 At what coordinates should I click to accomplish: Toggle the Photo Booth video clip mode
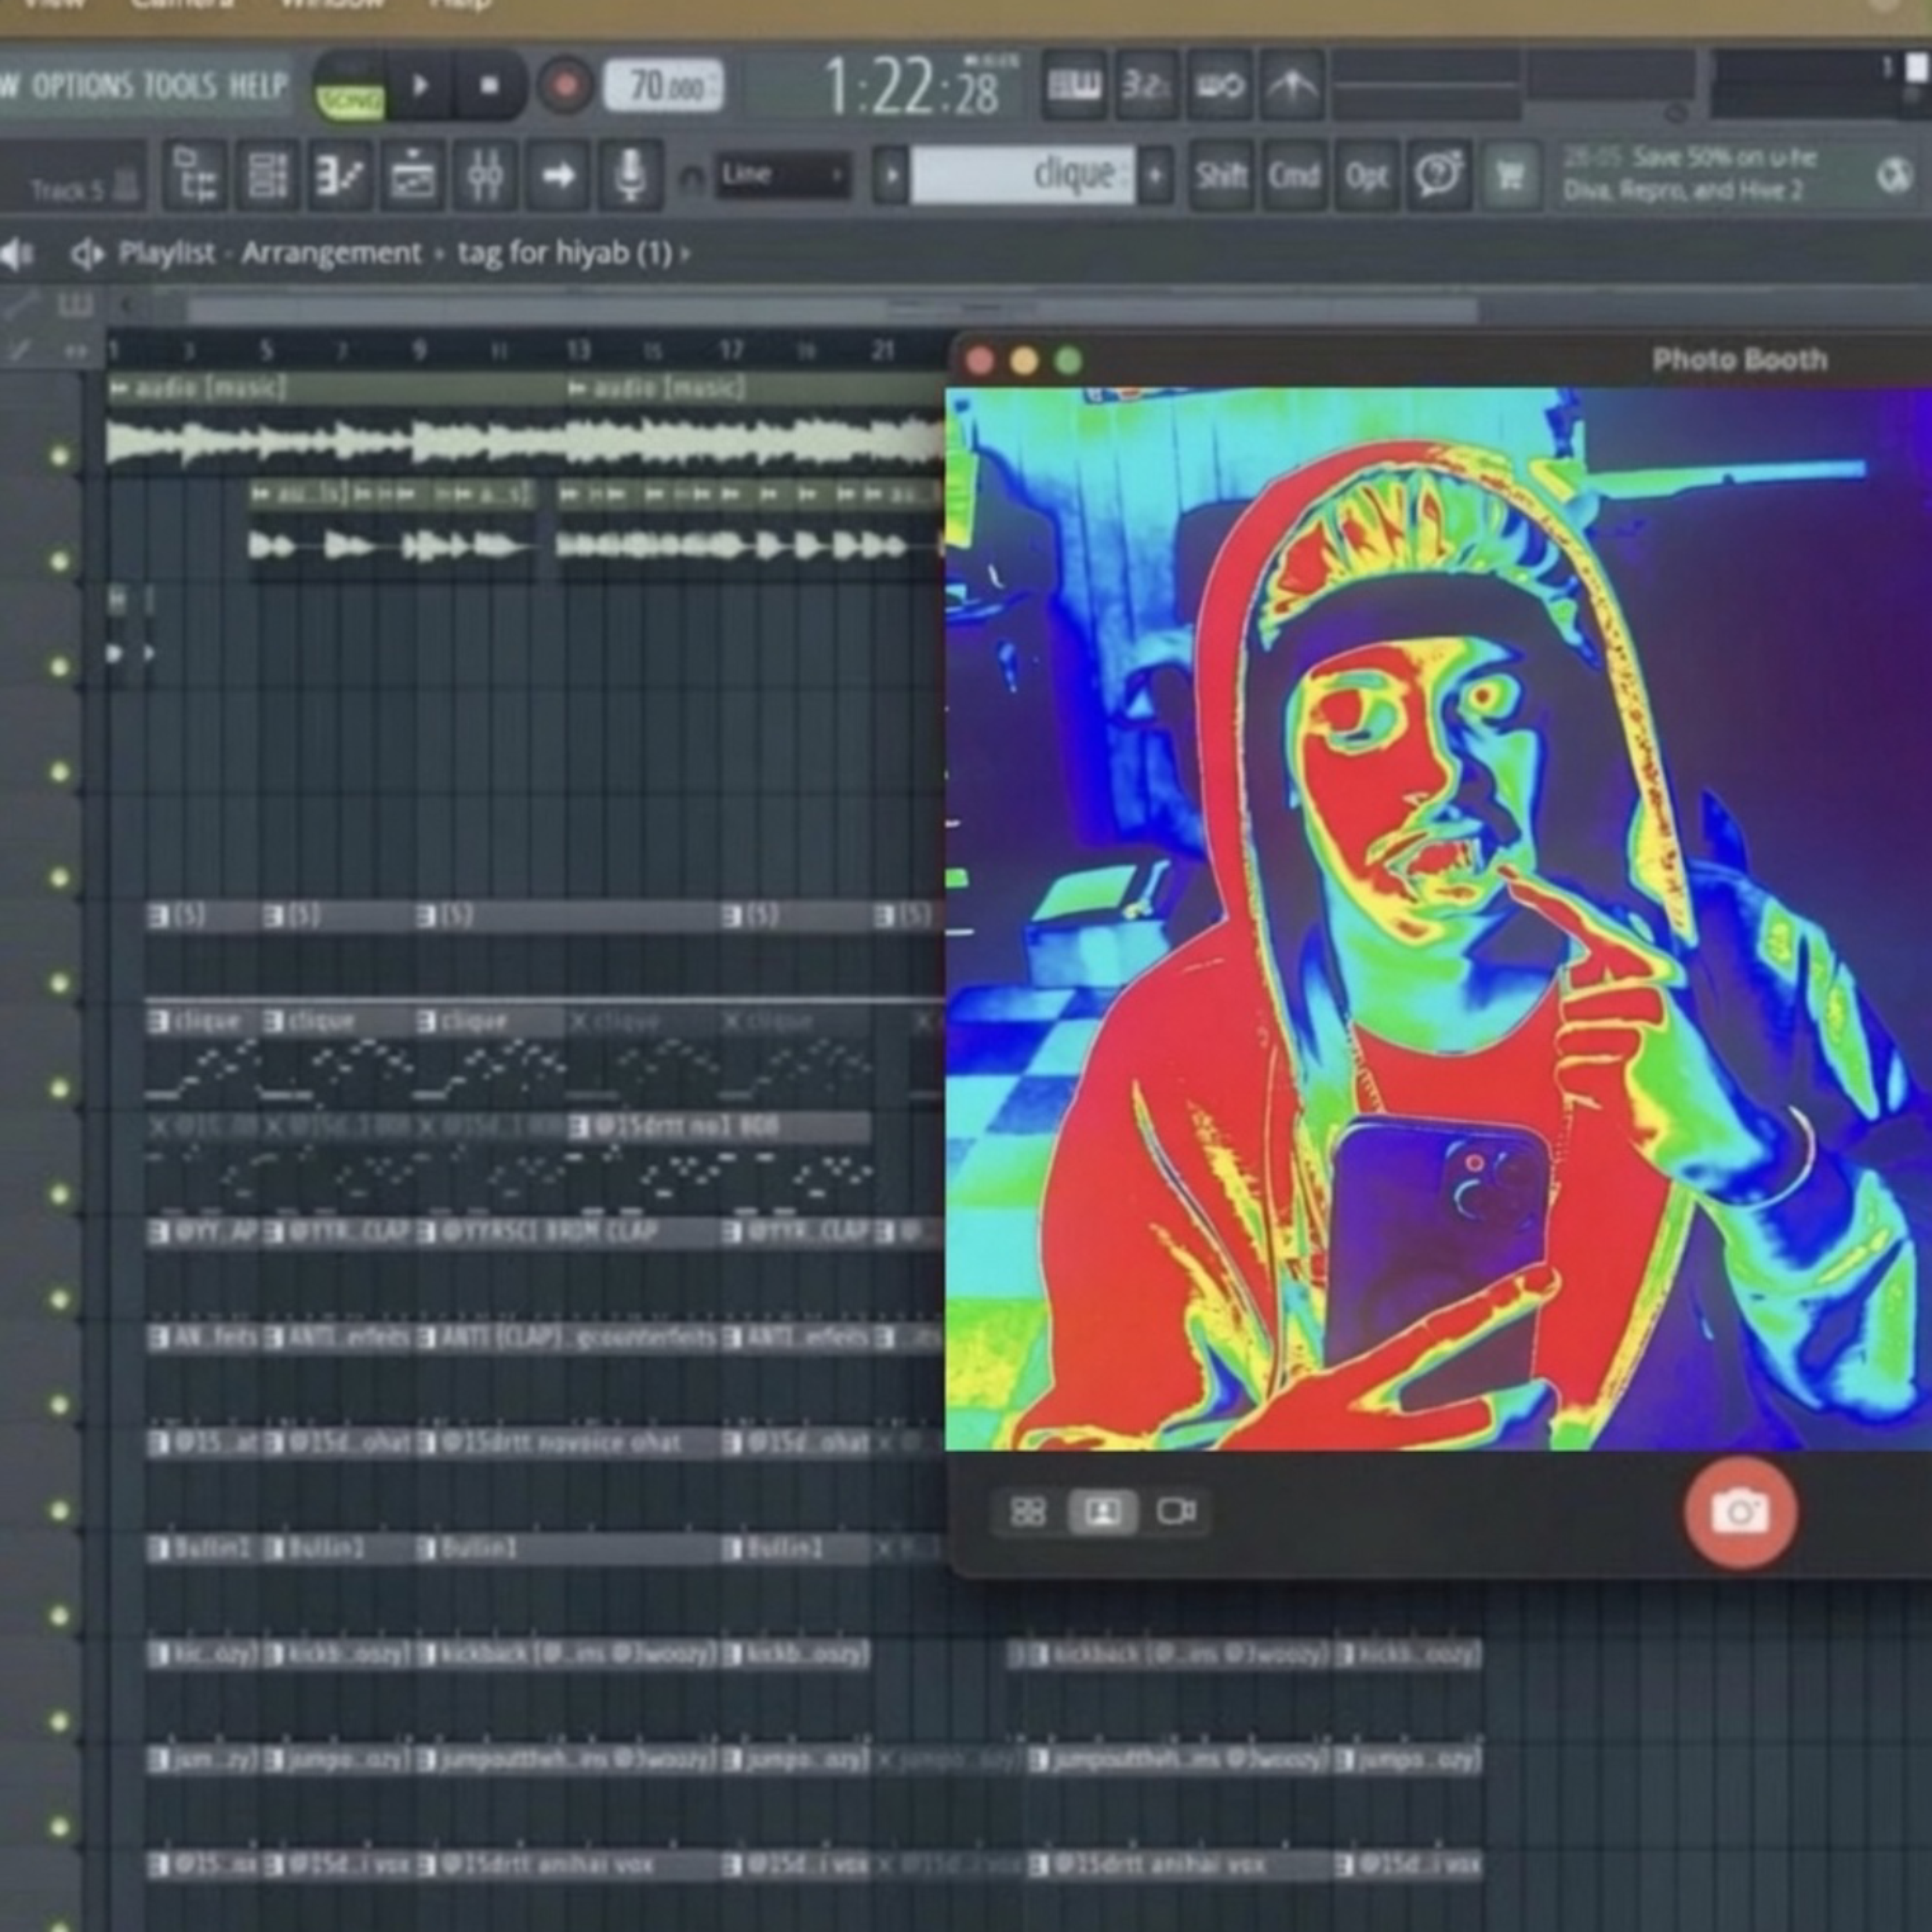click(1176, 1511)
